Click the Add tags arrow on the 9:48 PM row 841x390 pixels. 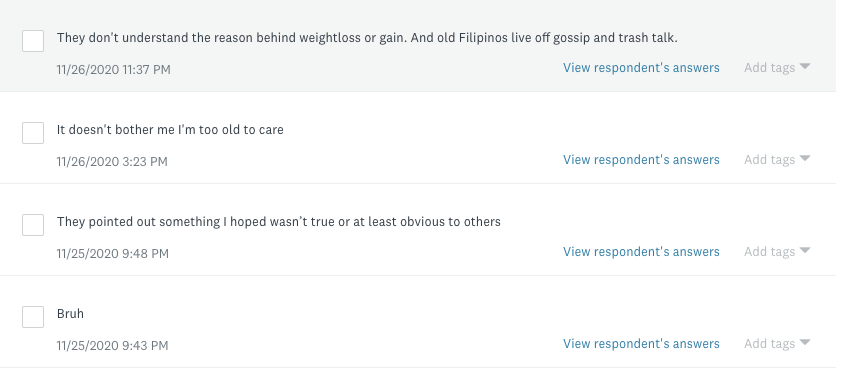tap(805, 250)
